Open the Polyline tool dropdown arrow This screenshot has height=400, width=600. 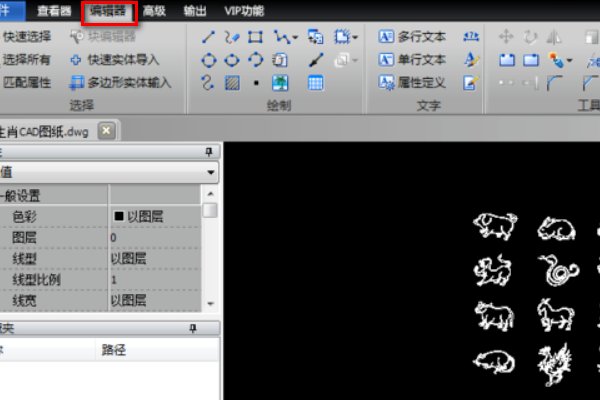(295, 38)
